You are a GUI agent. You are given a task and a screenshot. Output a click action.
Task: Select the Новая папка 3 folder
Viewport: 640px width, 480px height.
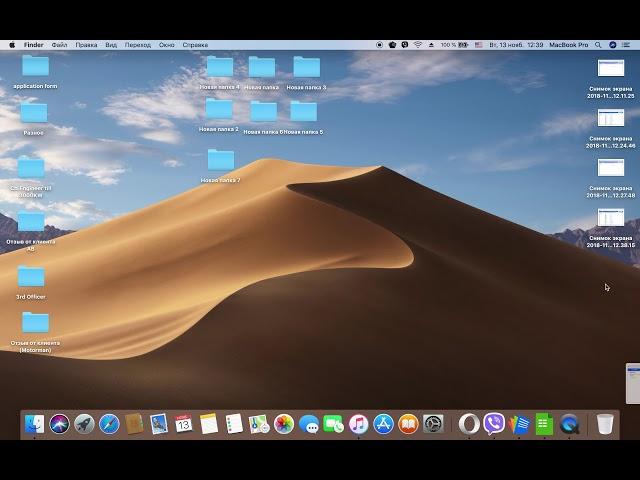(x=307, y=67)
